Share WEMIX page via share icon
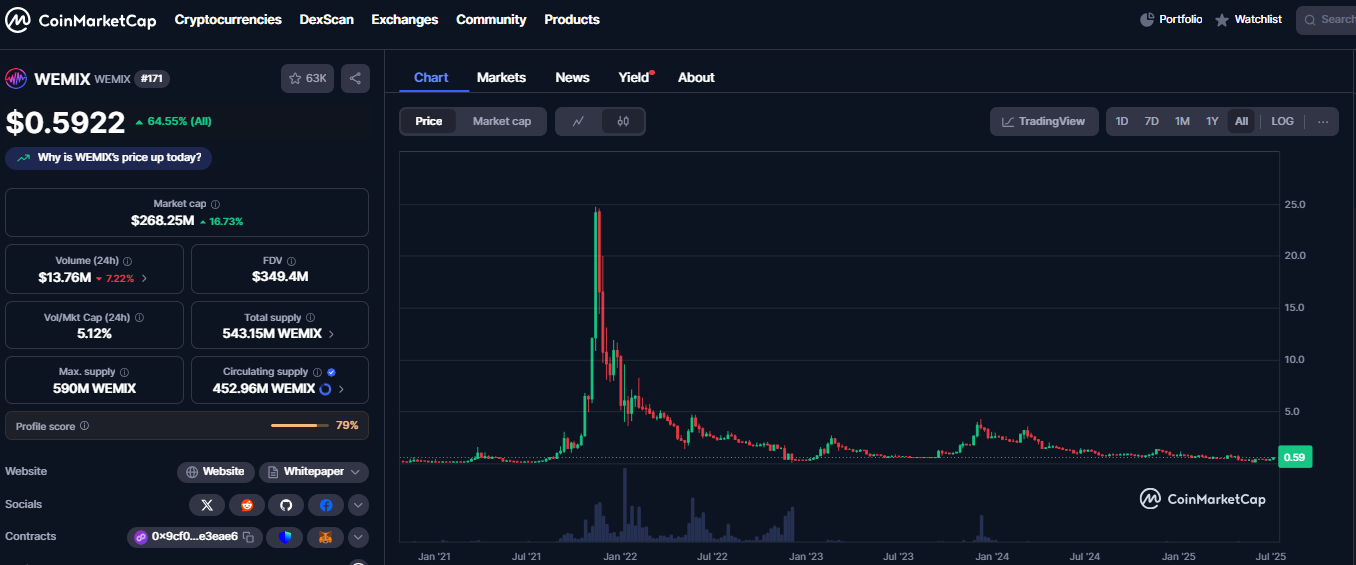The image size is (1356, 565). [x=355, y=78]
